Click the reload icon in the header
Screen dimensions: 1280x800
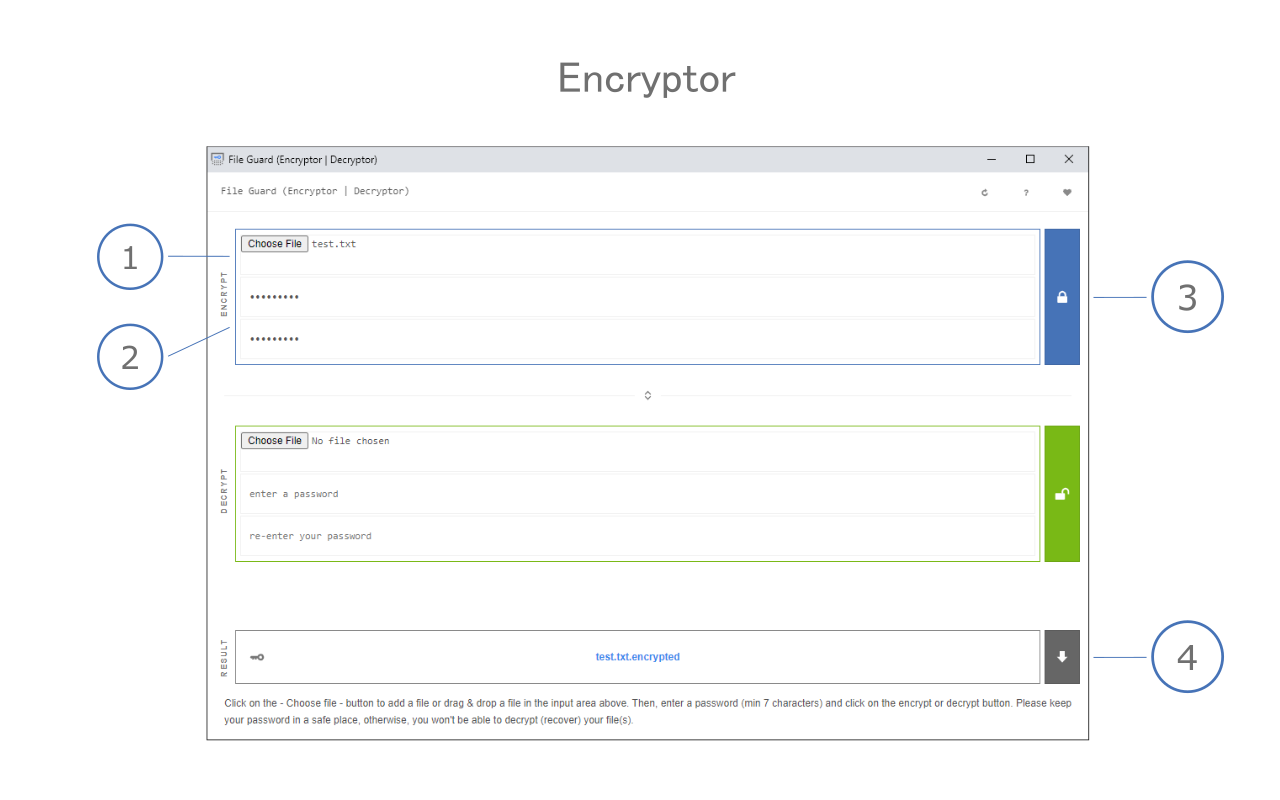coord(984,192)
